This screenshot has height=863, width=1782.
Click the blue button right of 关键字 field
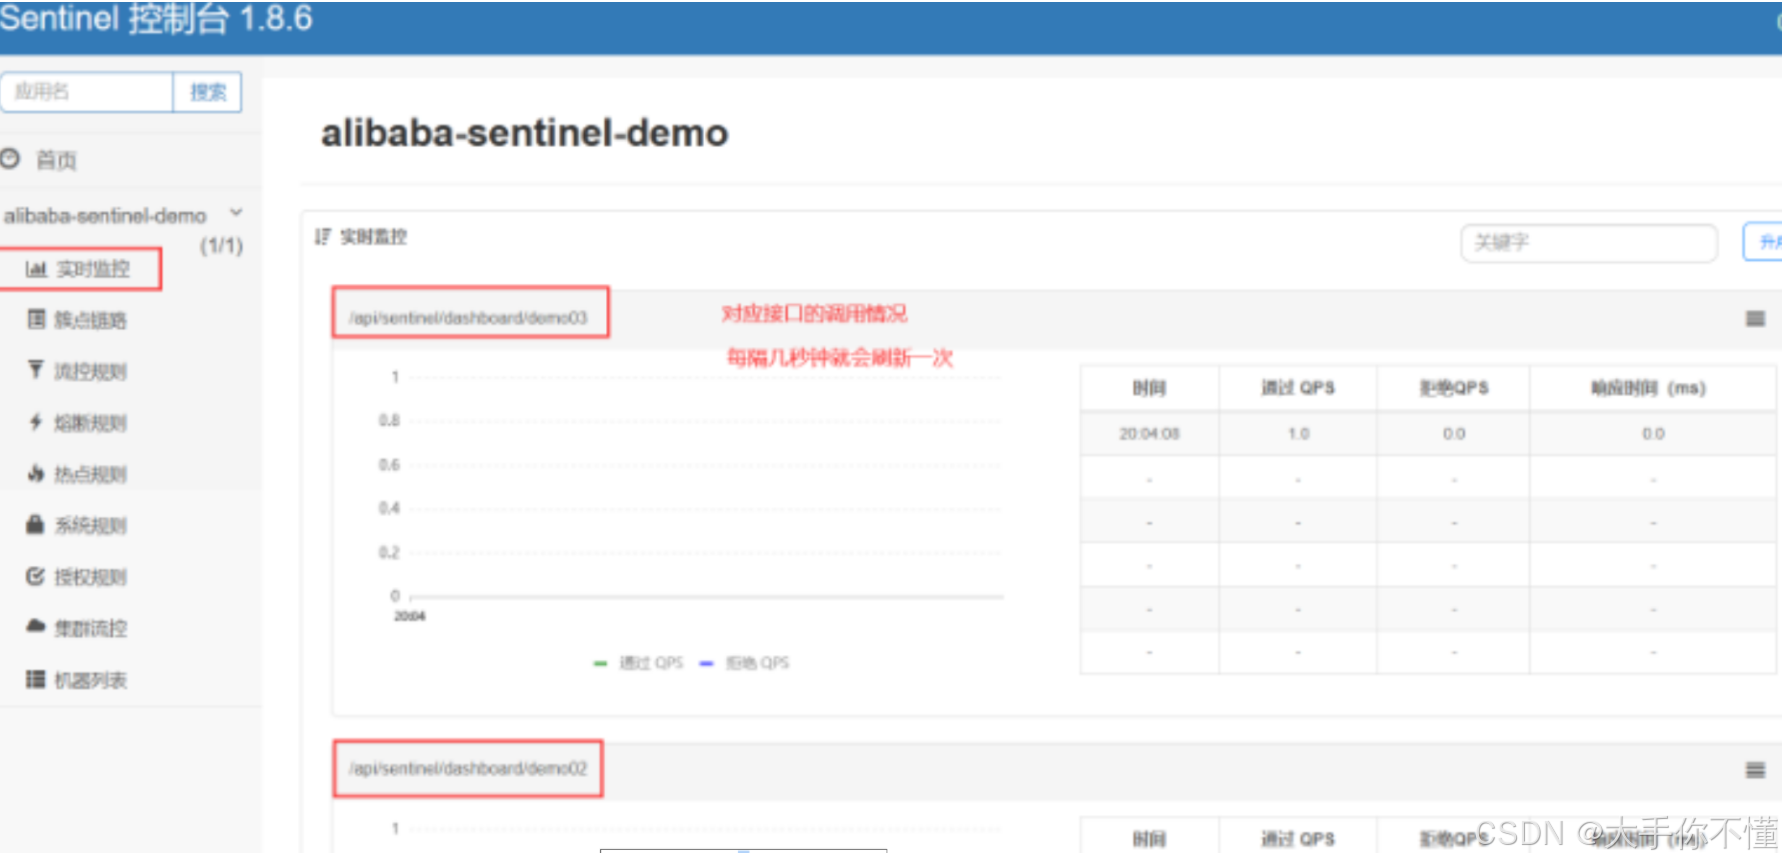point(1764,242)
